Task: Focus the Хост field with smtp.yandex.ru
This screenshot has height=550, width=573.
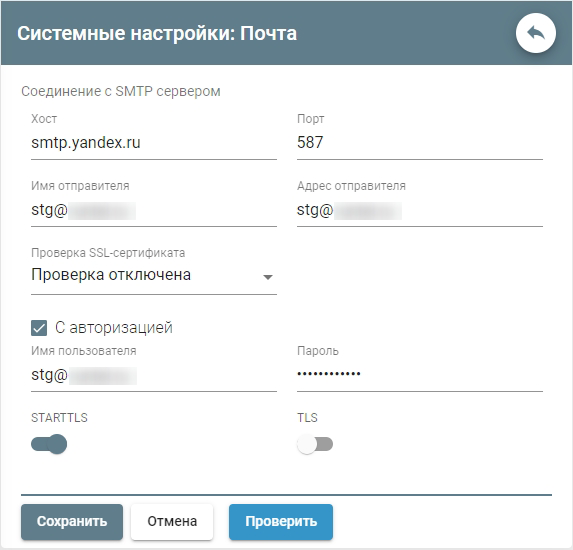Action: [154, 143]
